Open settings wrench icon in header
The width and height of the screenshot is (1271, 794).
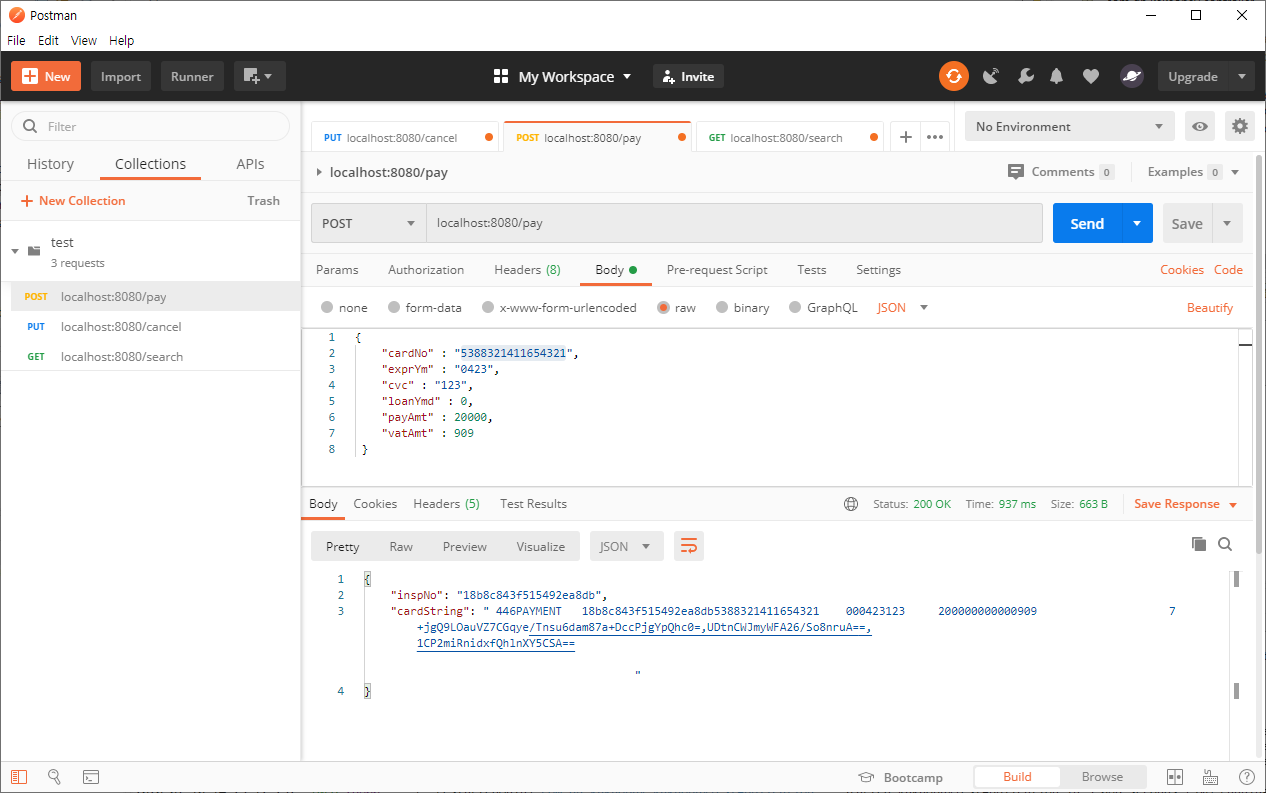(1025, 76)
